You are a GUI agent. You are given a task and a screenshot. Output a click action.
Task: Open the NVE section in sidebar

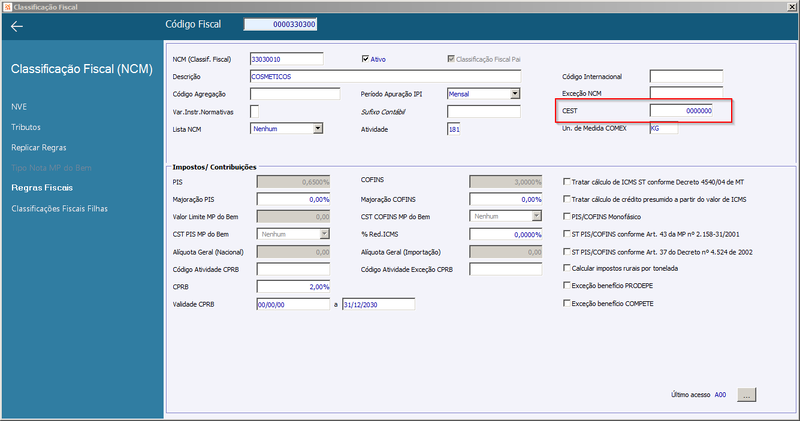[19, 107]
